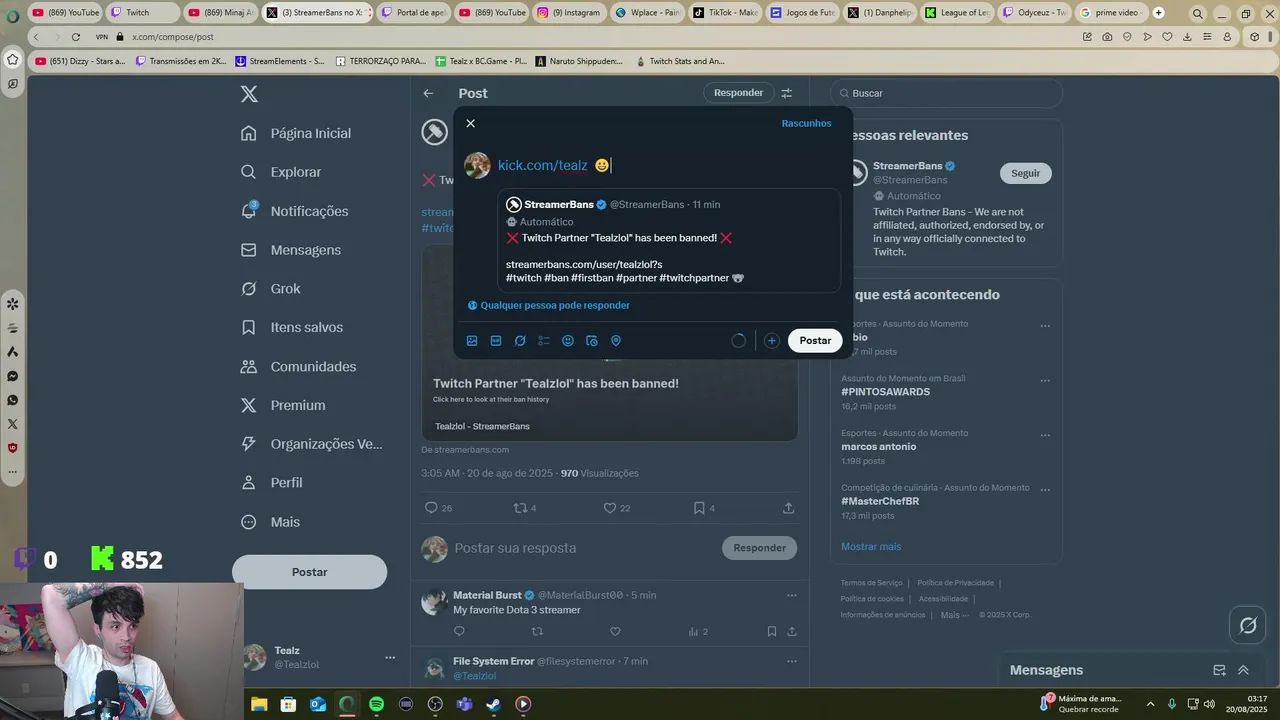Image resolution: width=1280 pixels, height=720 pixels.
Task: Open Premium in sidebar
Action: coord(283,406)
